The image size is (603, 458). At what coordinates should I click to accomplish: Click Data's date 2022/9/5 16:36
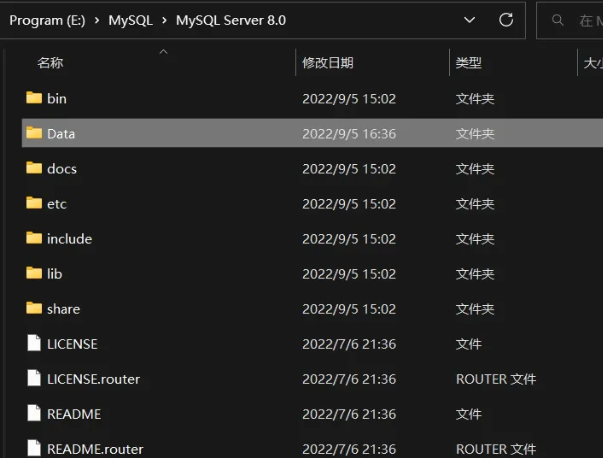(349, 134)
